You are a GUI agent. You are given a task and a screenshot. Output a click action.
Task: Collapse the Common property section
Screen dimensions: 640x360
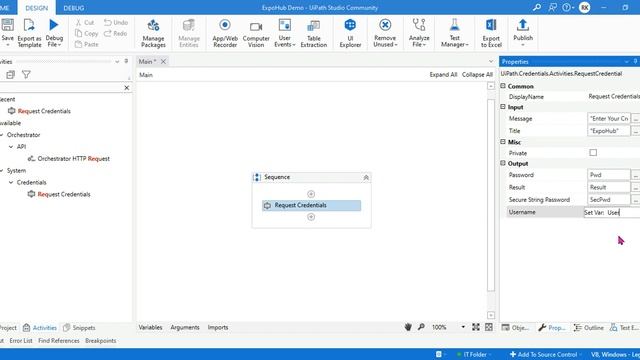pos(503,86)
